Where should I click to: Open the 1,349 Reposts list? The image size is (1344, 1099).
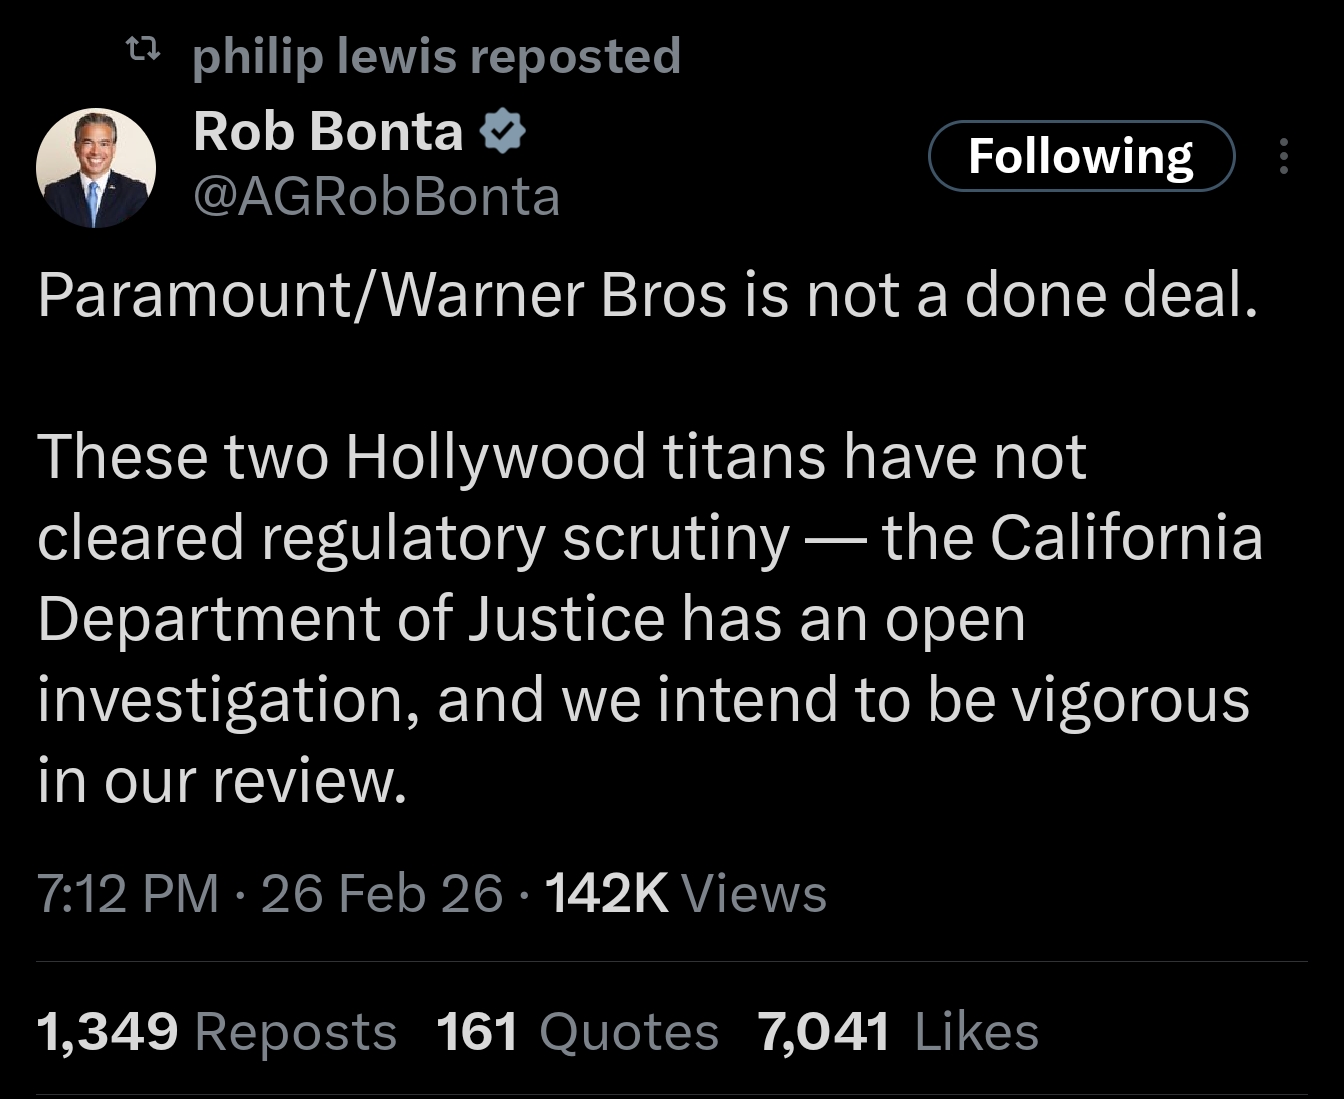coord(216,1032)
